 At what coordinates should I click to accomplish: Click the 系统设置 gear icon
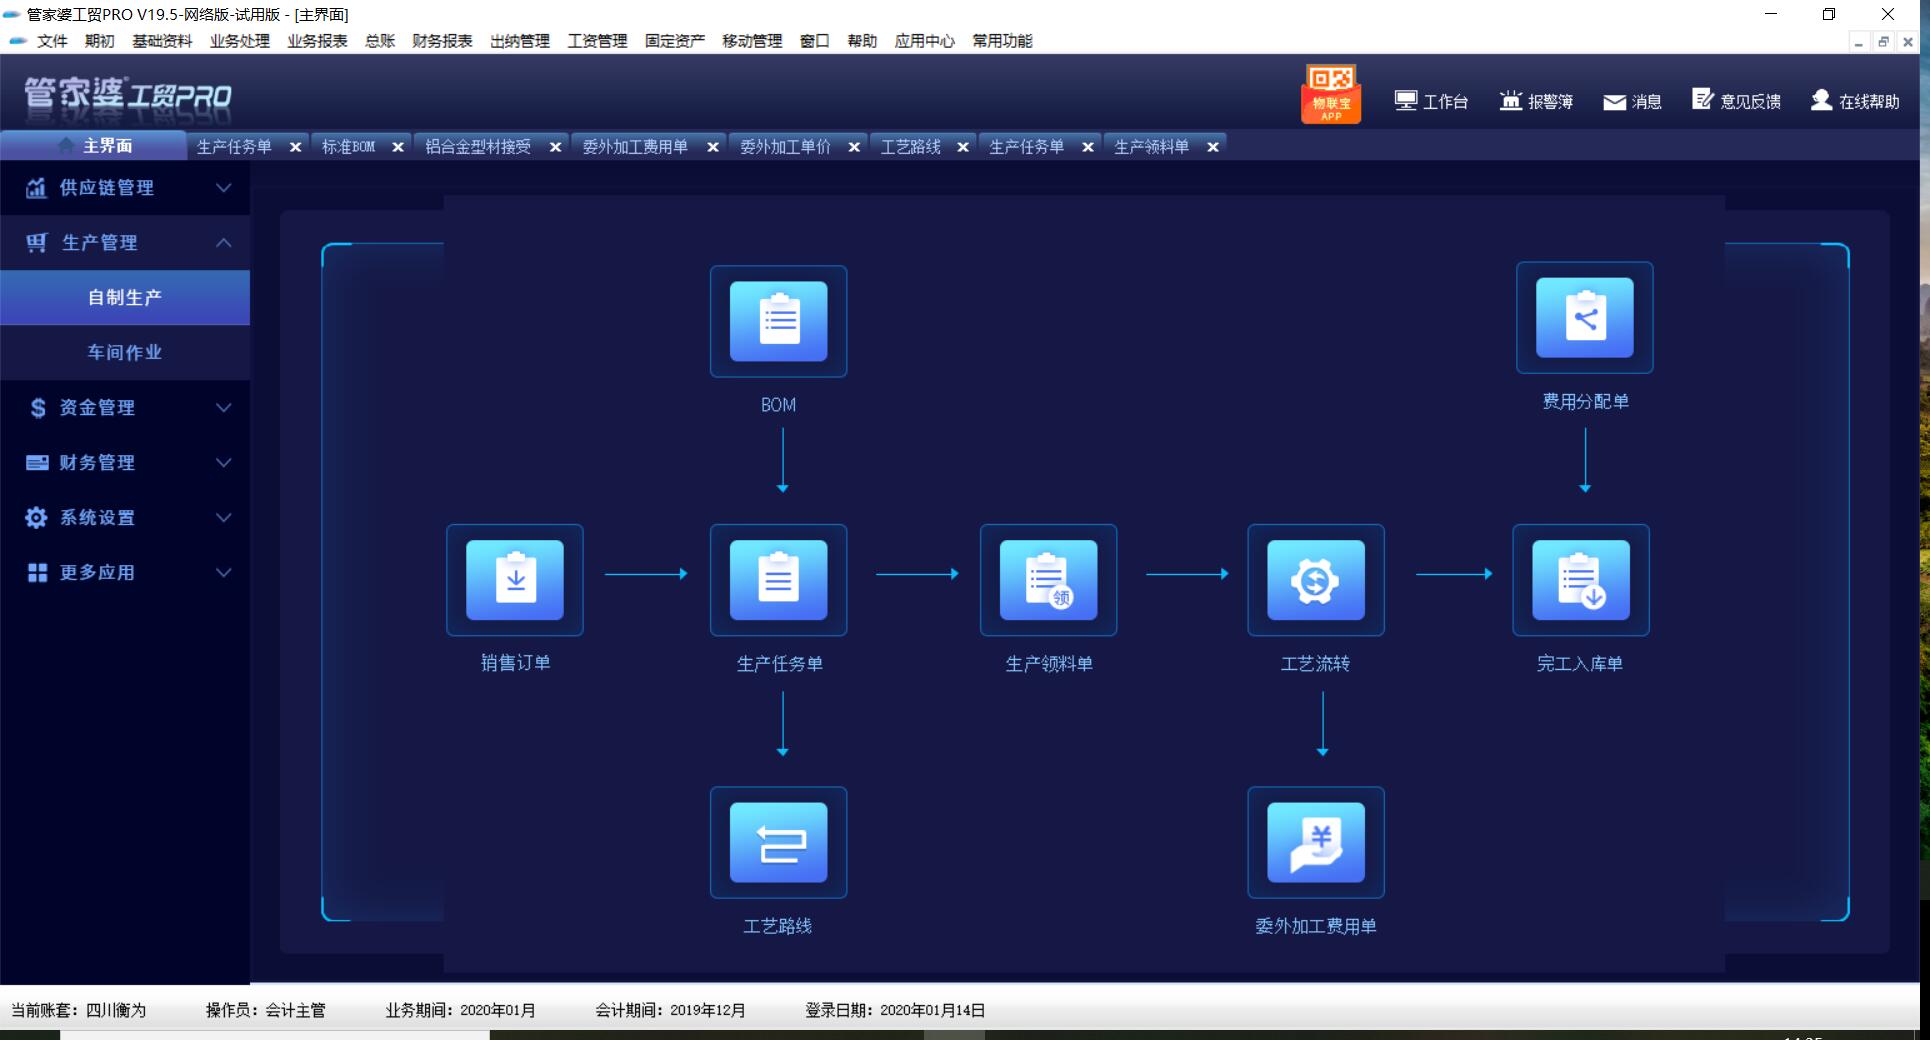(36, 517)
